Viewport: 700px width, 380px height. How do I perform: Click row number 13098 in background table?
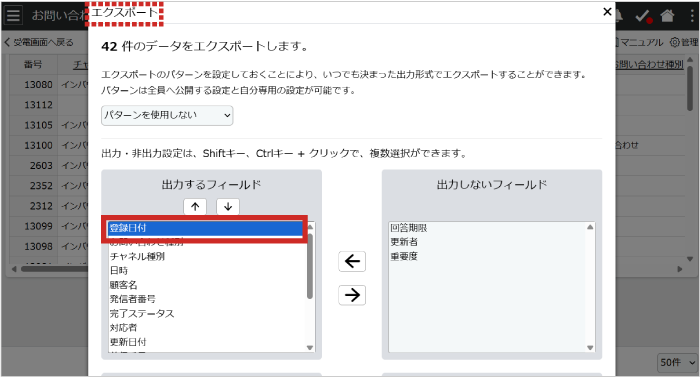point(38,246)
